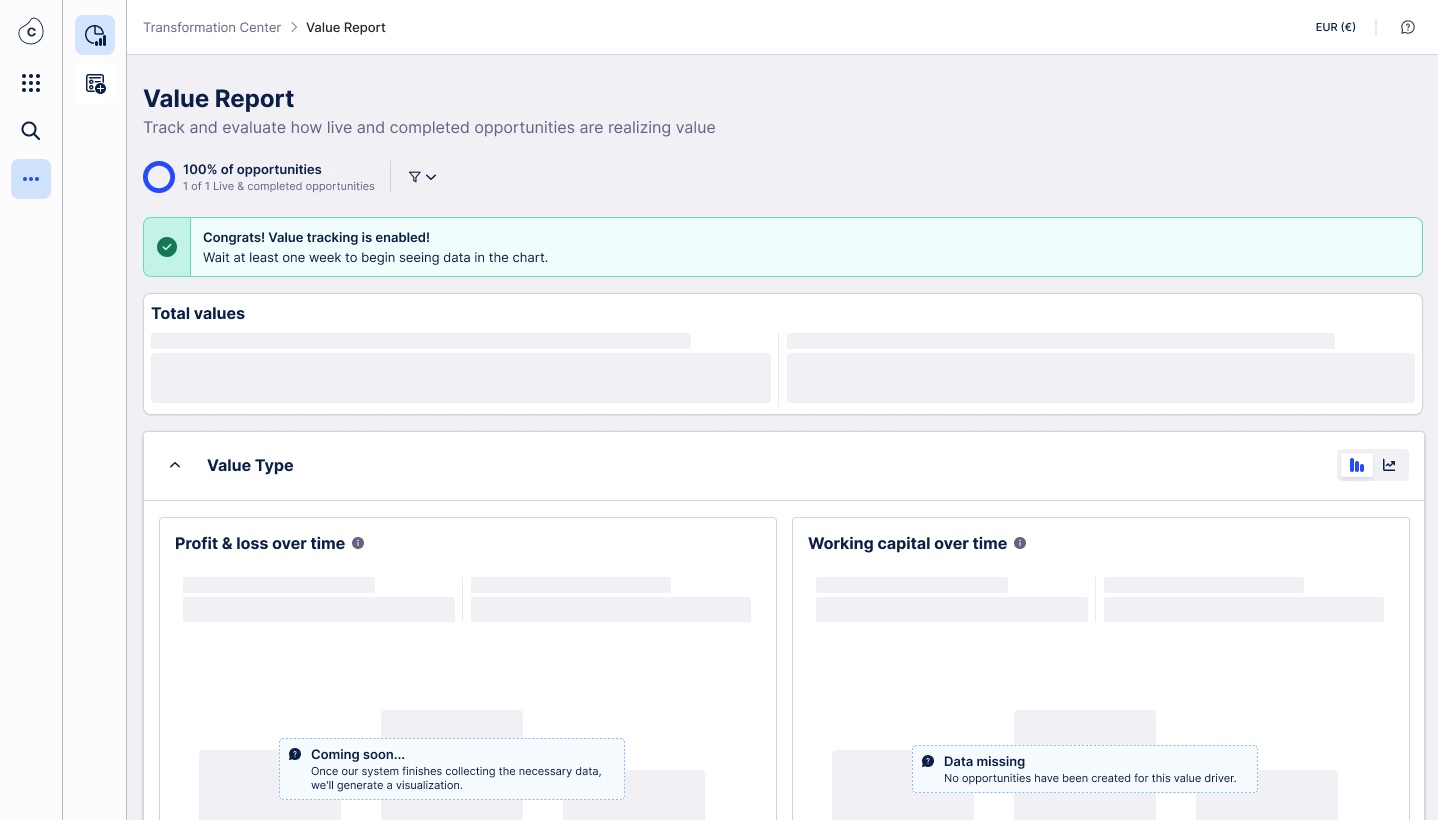Click the 'Data missing' notice heading

point(984,761)
